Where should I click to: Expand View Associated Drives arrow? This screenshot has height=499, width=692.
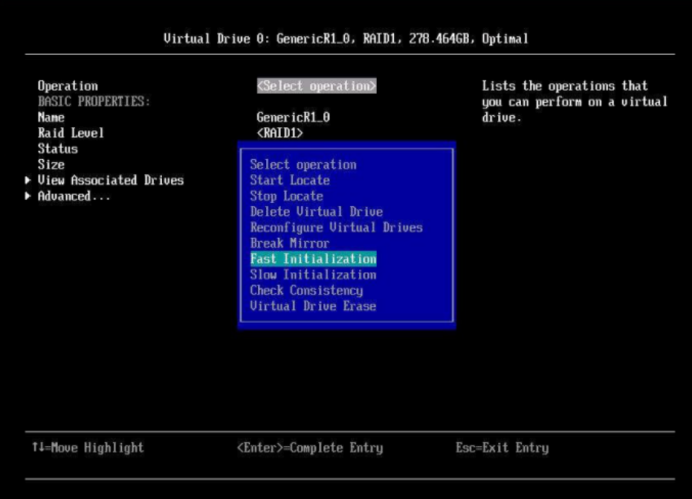pyautogui.click(x=28, y=181)
